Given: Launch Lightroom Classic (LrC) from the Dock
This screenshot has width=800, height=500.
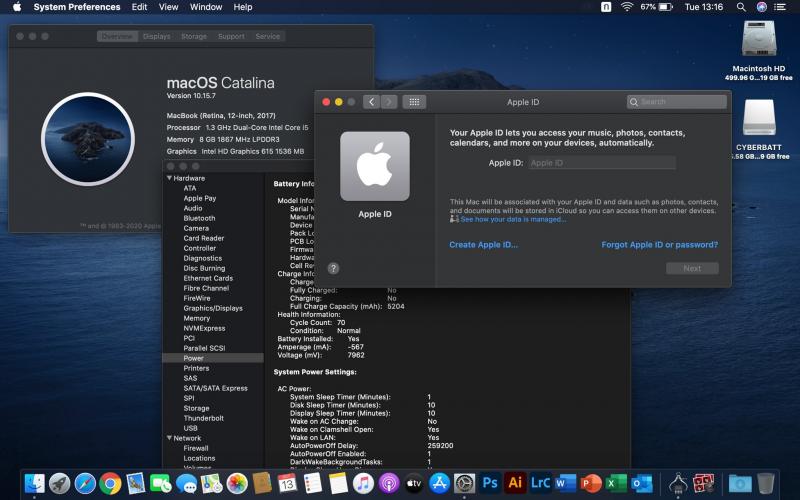Looking at the screenshot, I should click(x=540, y=483).
